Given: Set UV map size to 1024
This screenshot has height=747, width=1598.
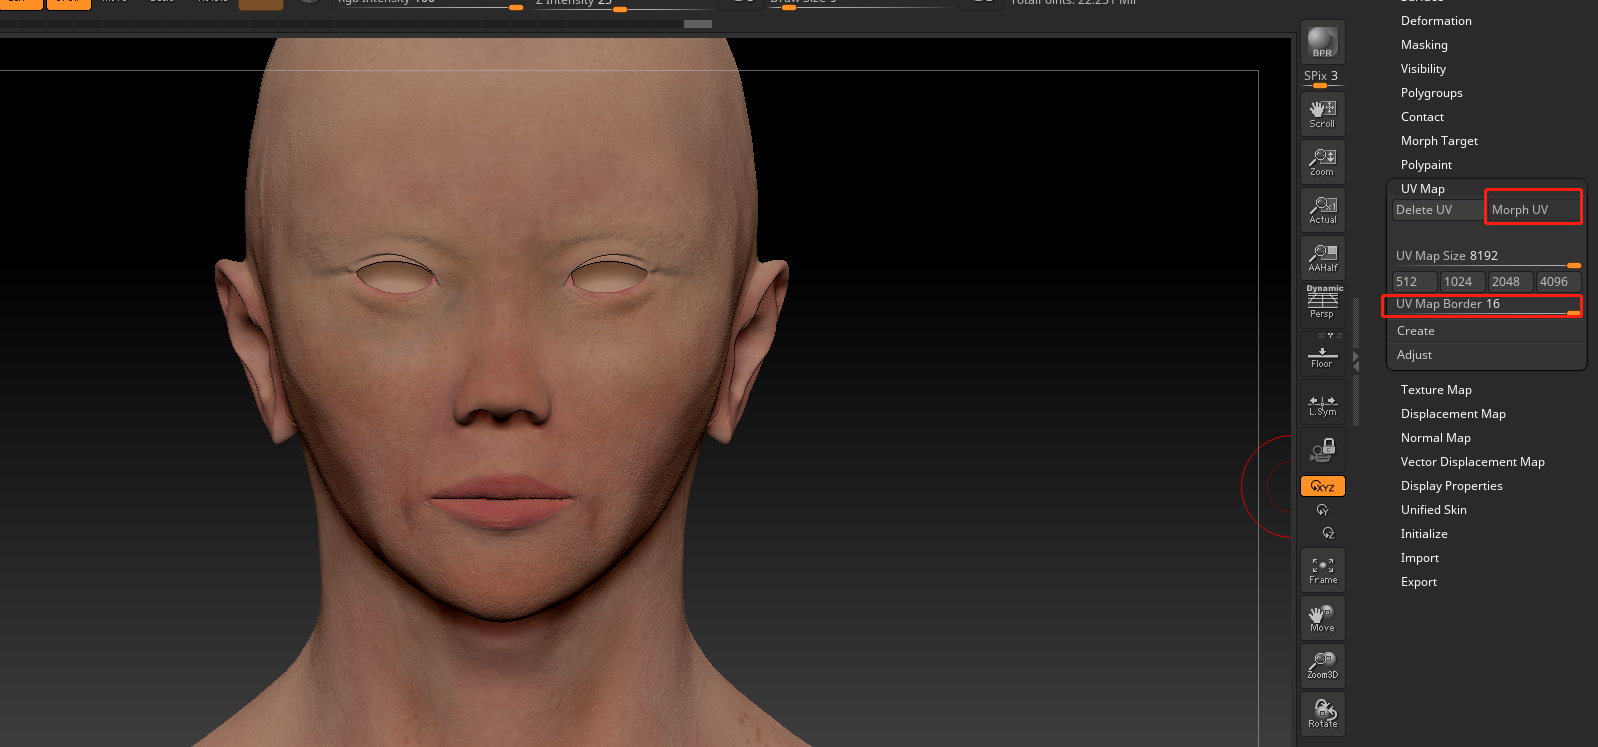Looking at the screenshot, I should 1462,282.
